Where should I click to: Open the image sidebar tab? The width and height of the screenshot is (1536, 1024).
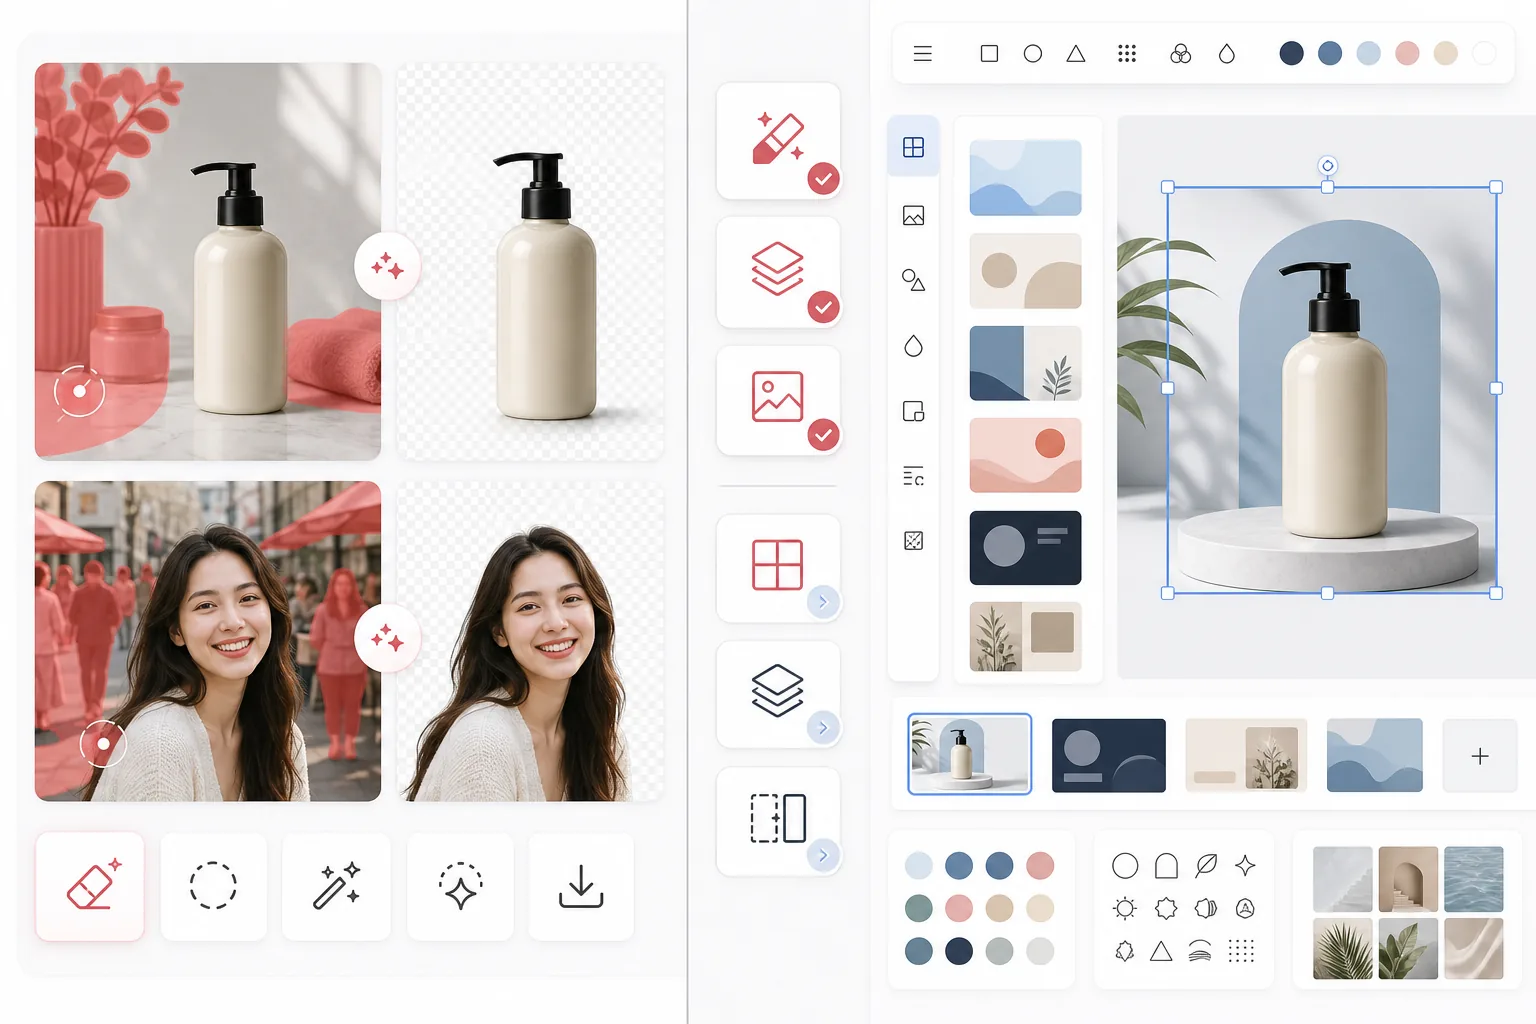(913, 215)
